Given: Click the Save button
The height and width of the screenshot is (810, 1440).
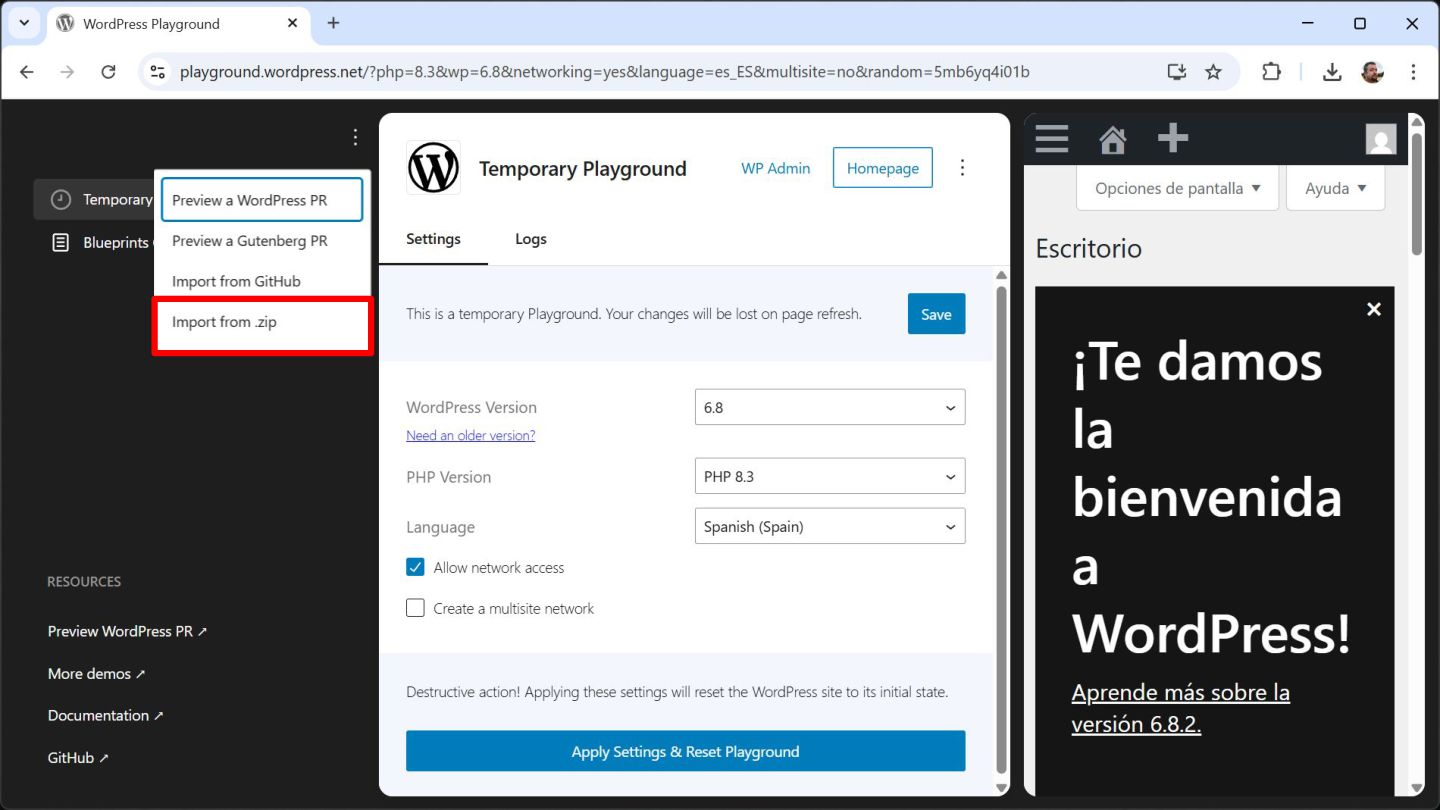Looking at the screenshot, I should [936, 314].
